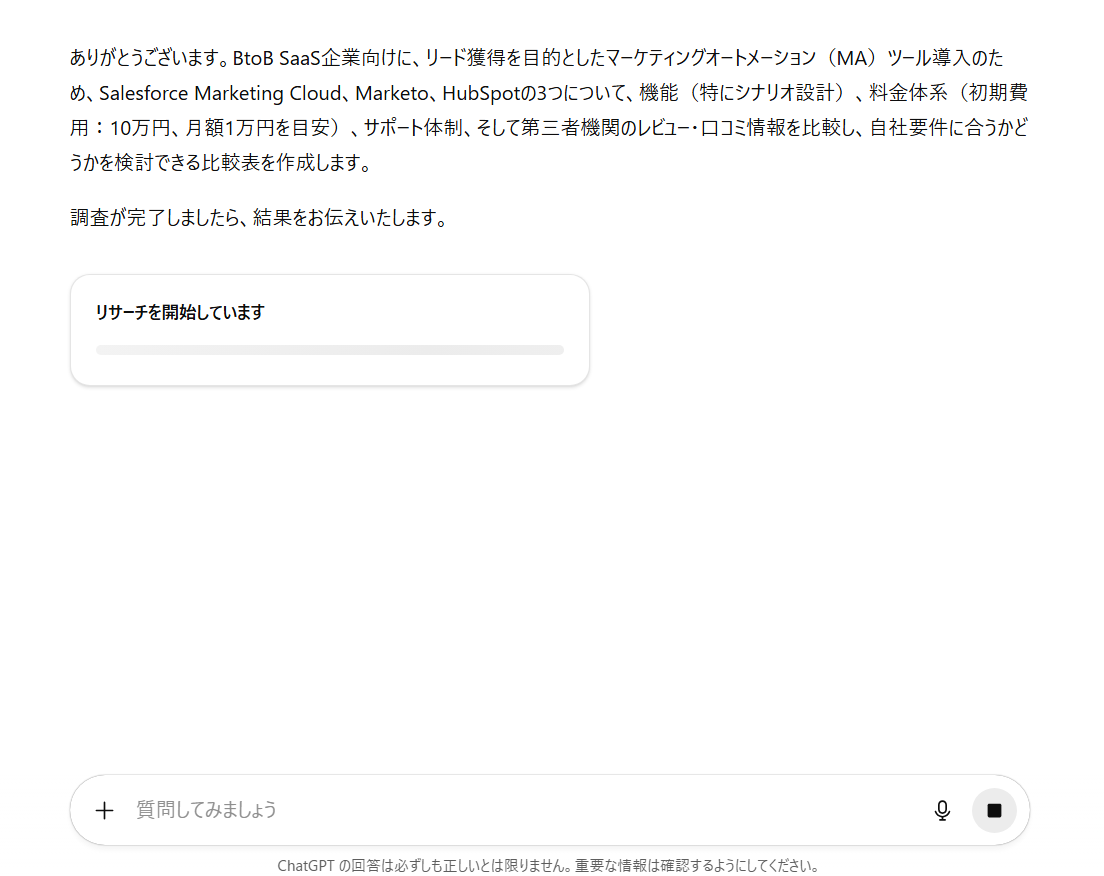Stop generation with the square button
This screenshot has height=876, width=1104.
(994, 811)
